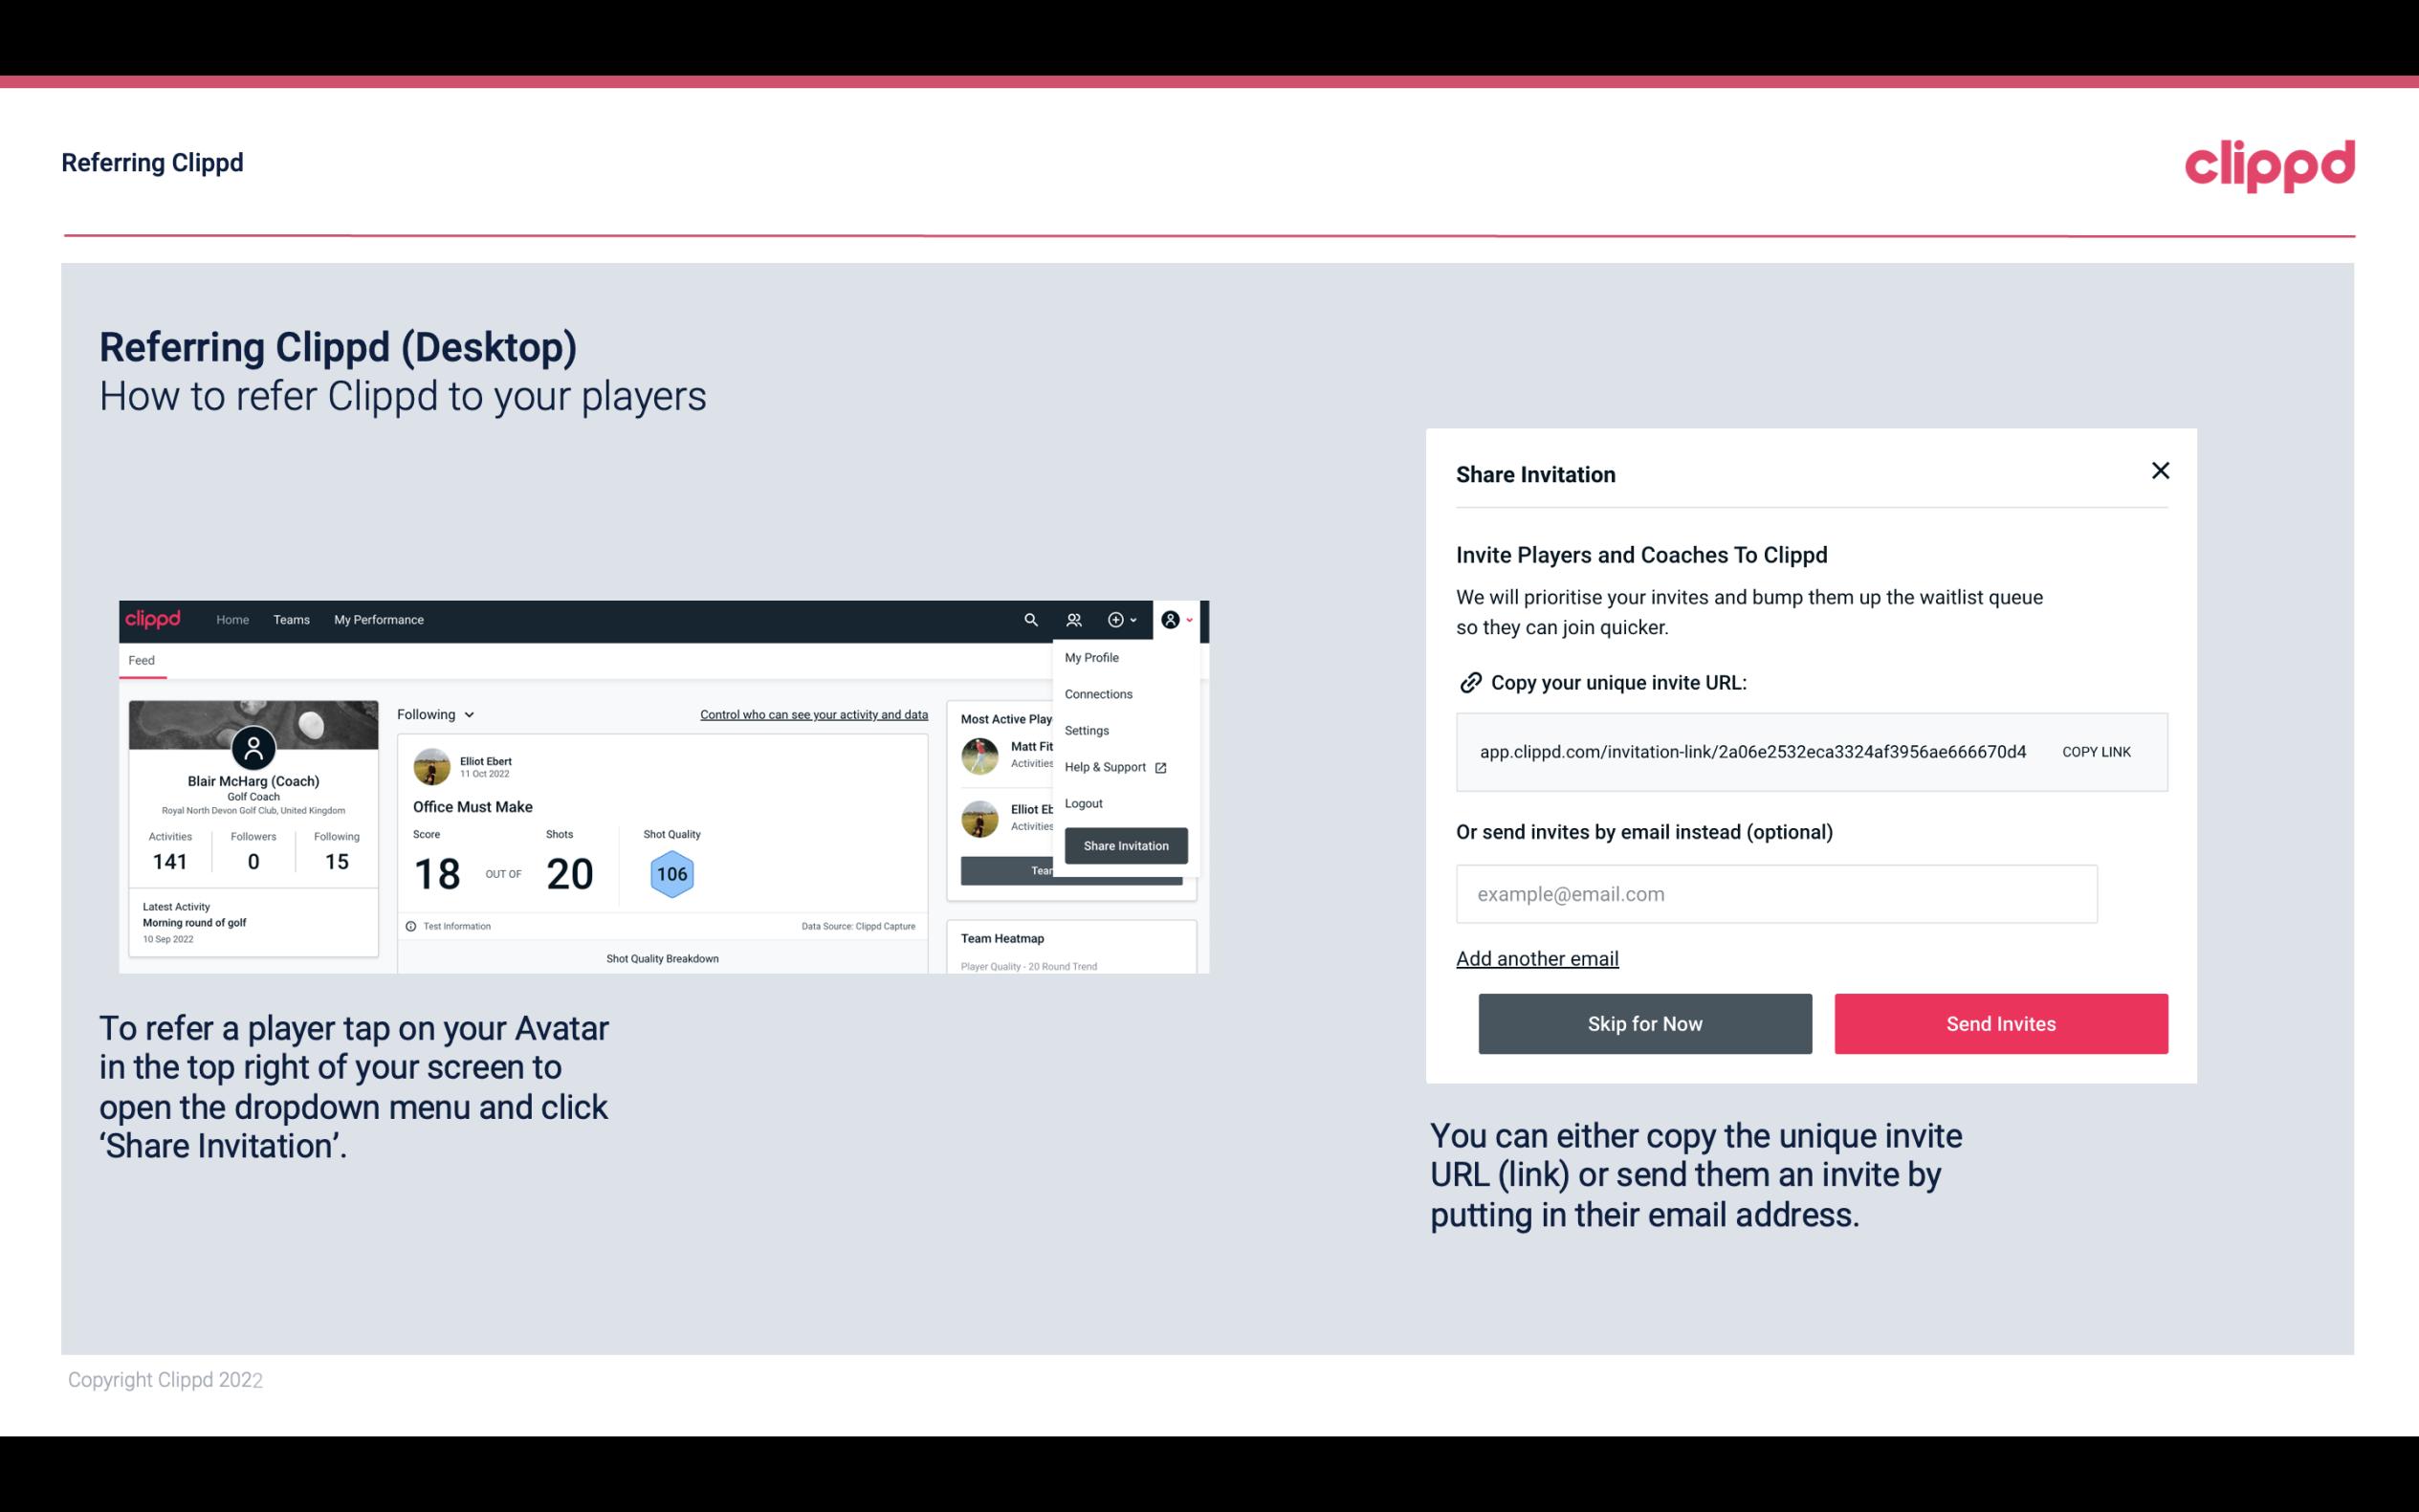Click the 'Teams' menu item in navigation
The width and height of the screenshot is (2419, 1512).
point(289,619)
